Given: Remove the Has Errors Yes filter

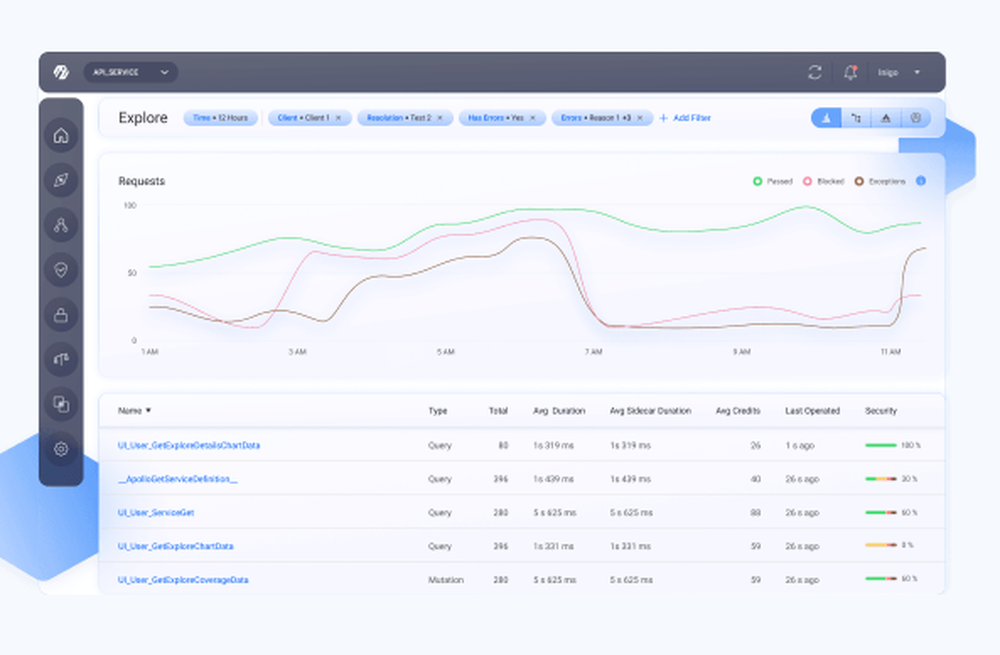Looking at the screenshot, I should tap(533, 118).
